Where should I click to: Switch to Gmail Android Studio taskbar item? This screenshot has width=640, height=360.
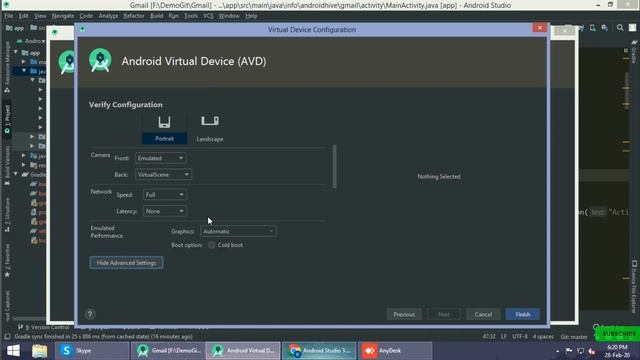(x=168, y=351)
